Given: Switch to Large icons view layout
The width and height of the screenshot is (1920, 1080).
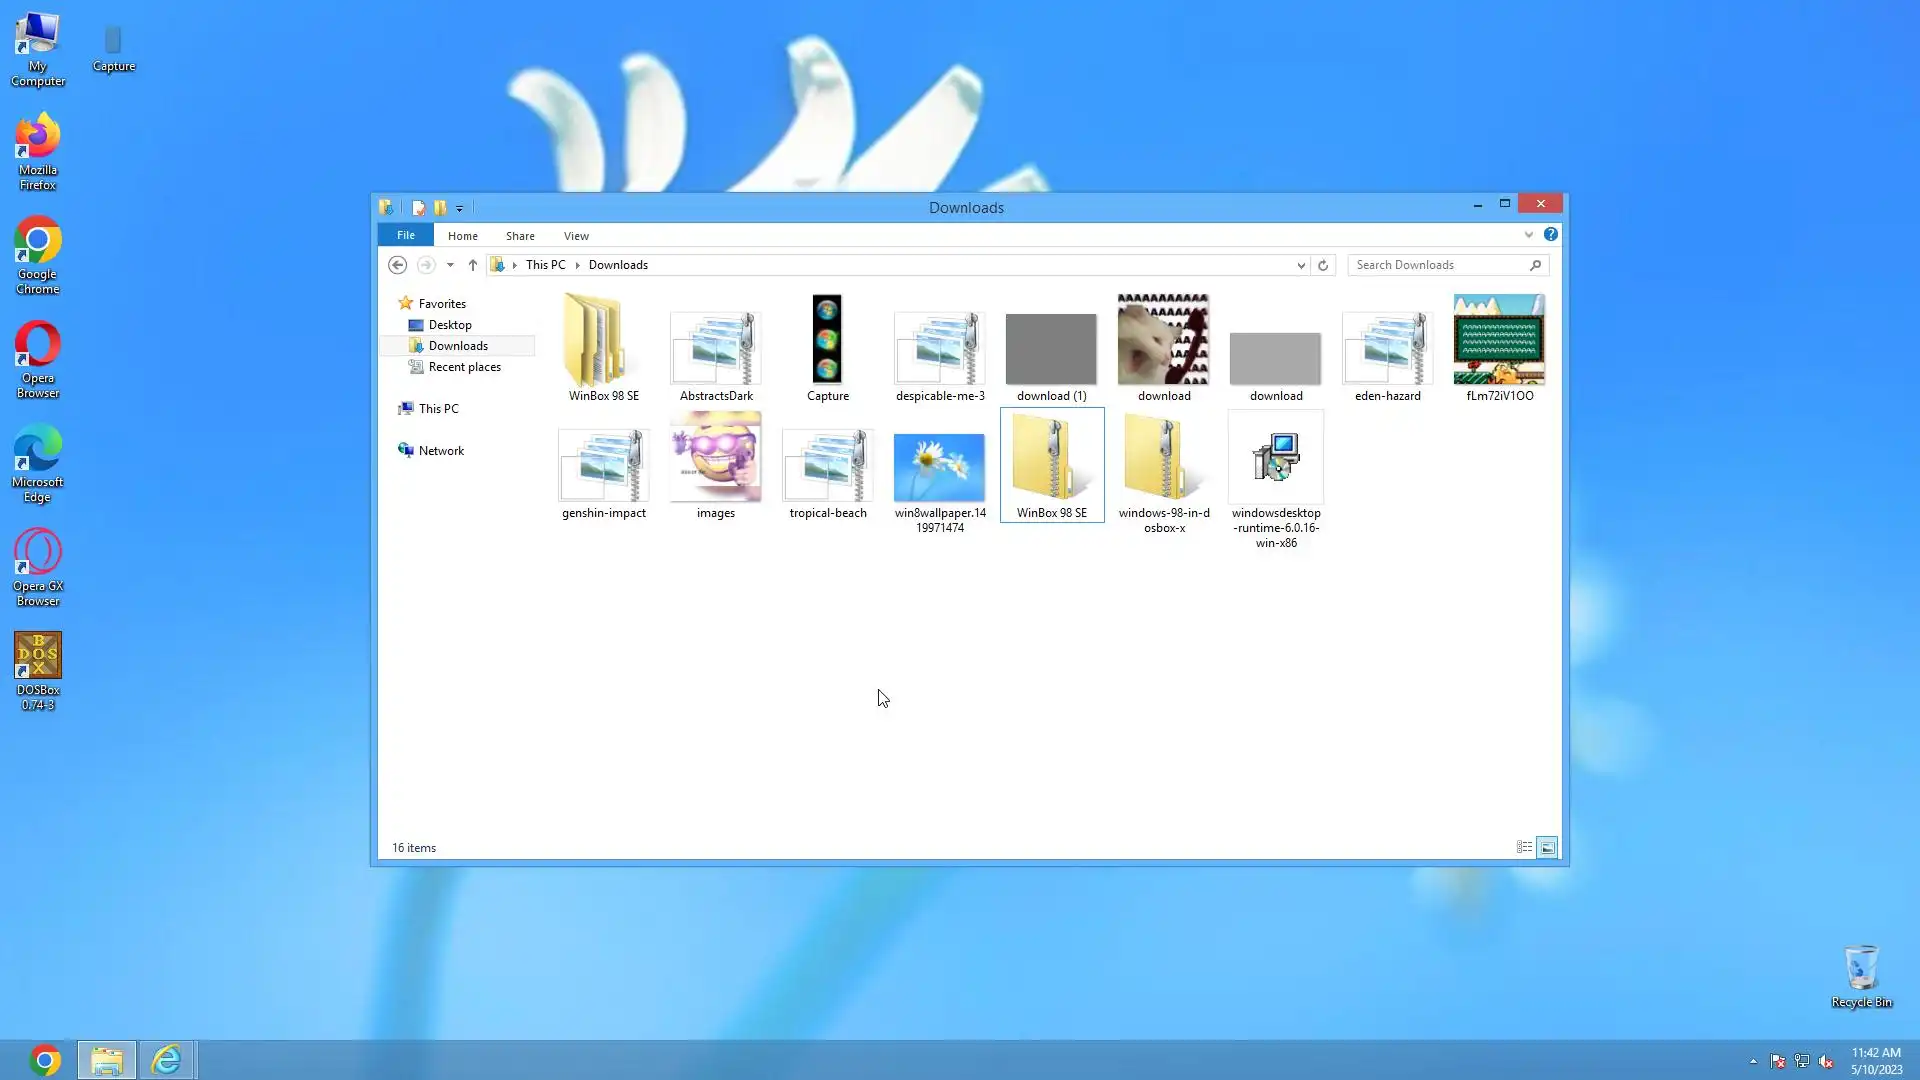Looking at the screenshot, I should coord(1547,847).
